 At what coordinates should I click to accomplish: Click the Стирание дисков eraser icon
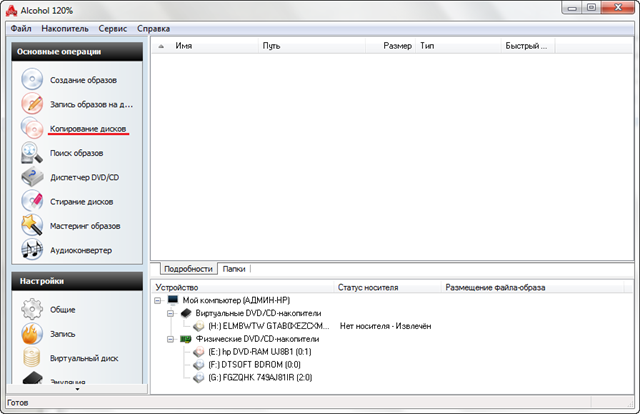32,201
